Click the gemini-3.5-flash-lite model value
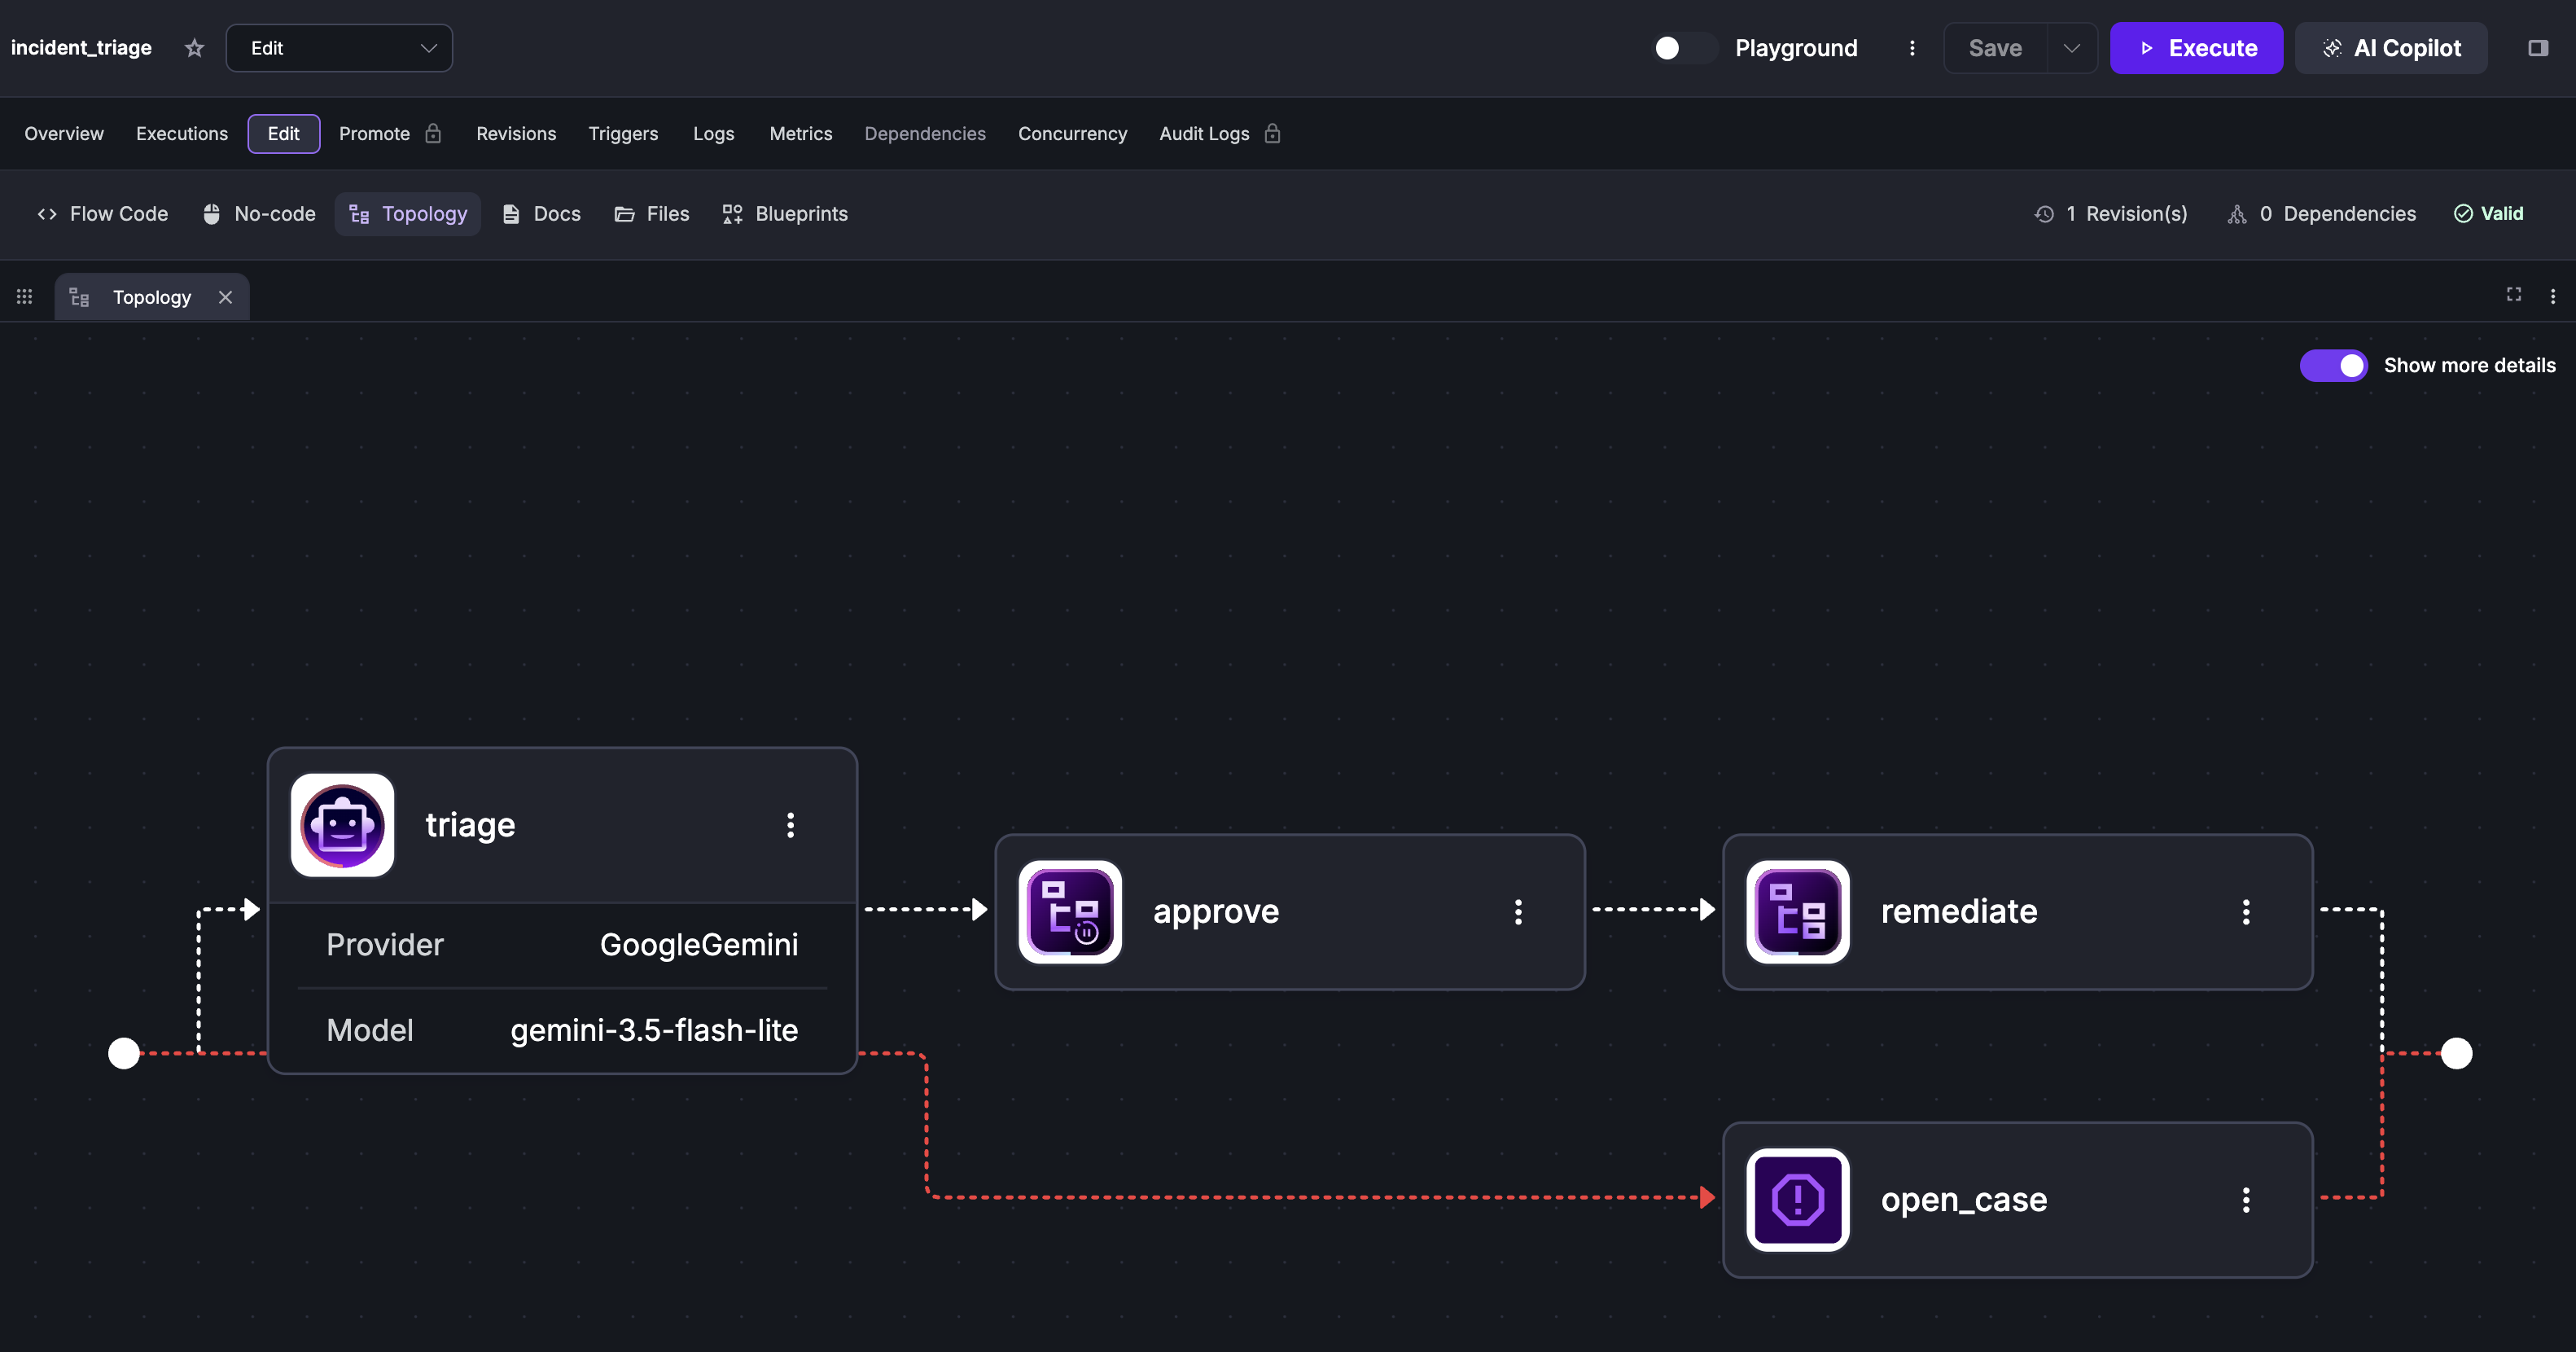 654,1030
